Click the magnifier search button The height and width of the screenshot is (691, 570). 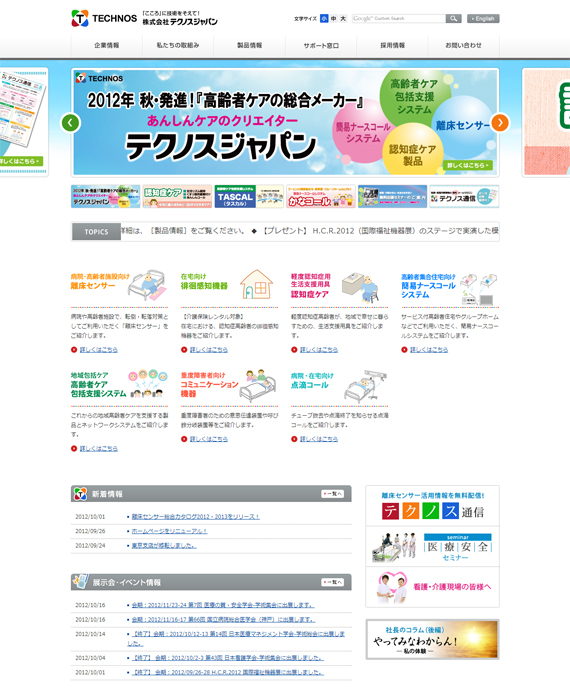tap(453, 19)
